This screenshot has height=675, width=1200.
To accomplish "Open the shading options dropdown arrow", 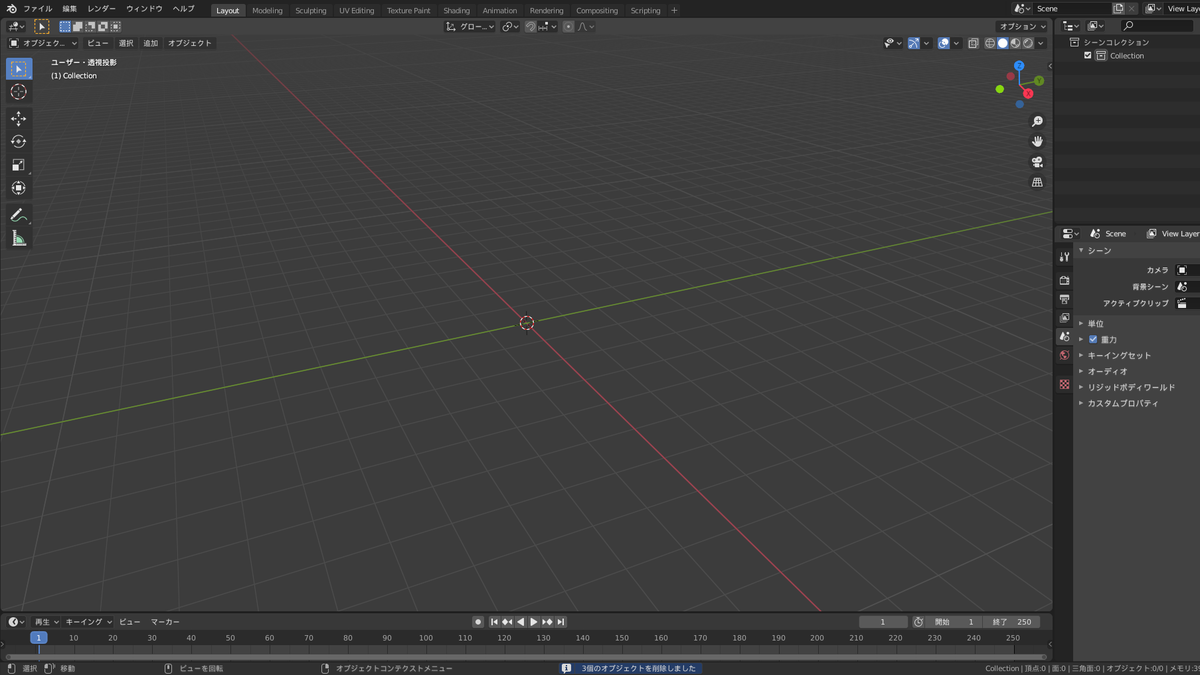I will pos(1041,43).
